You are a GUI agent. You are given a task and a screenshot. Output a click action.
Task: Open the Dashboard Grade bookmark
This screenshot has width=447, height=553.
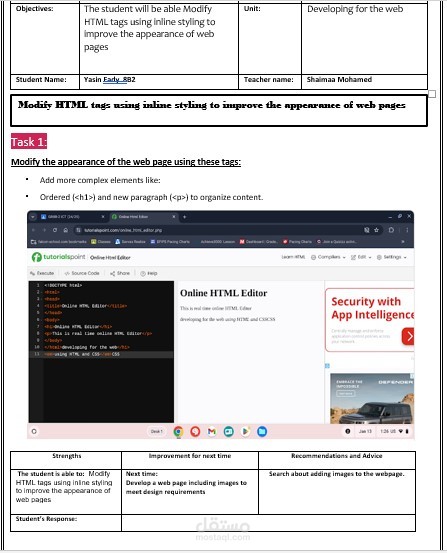click(258, 242)
